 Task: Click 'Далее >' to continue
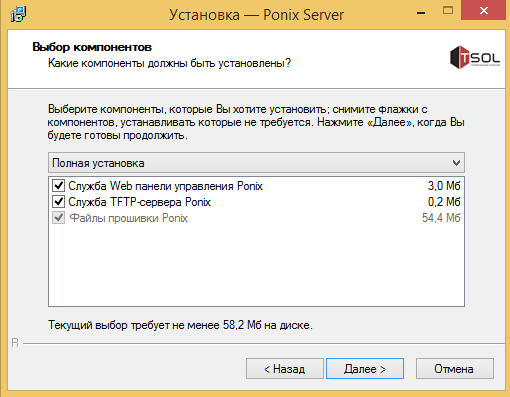point(365,369)
